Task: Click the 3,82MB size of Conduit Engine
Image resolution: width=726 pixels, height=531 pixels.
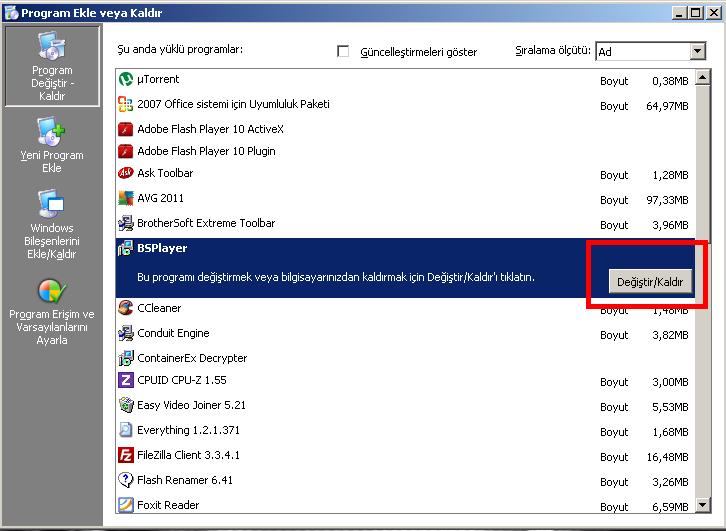Action: (670, 335)
